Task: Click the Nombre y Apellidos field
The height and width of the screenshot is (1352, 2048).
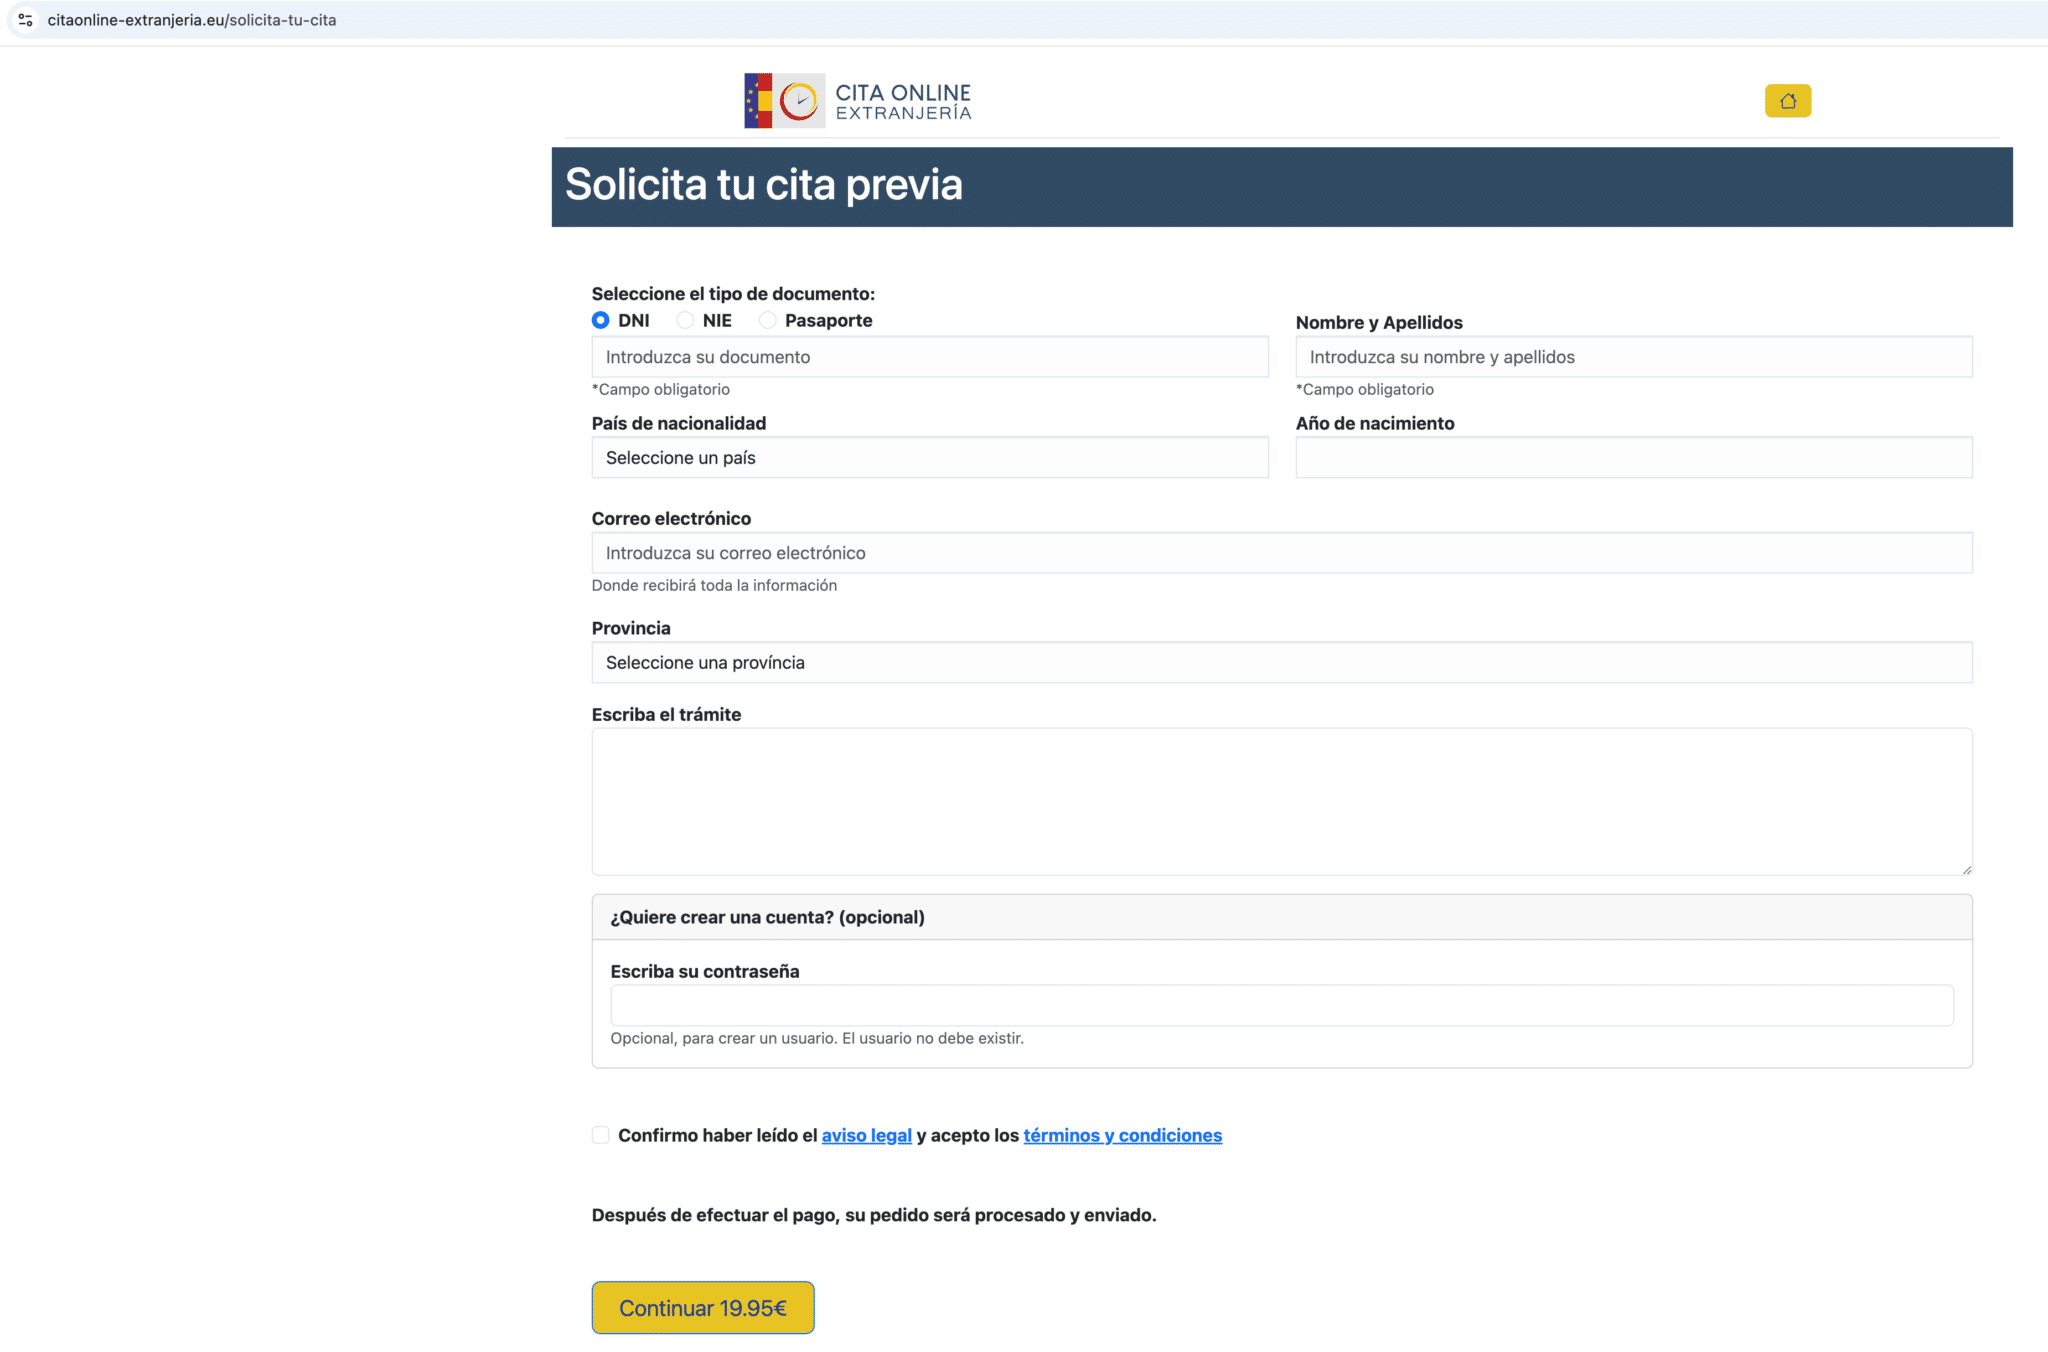Action: [x=1633, y=357]
